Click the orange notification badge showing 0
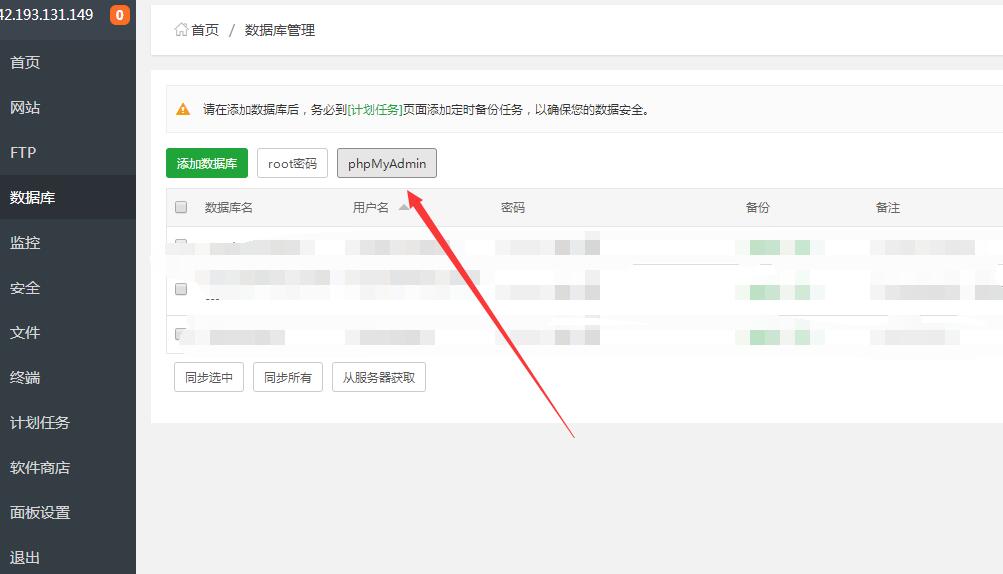 coord(120,15)
